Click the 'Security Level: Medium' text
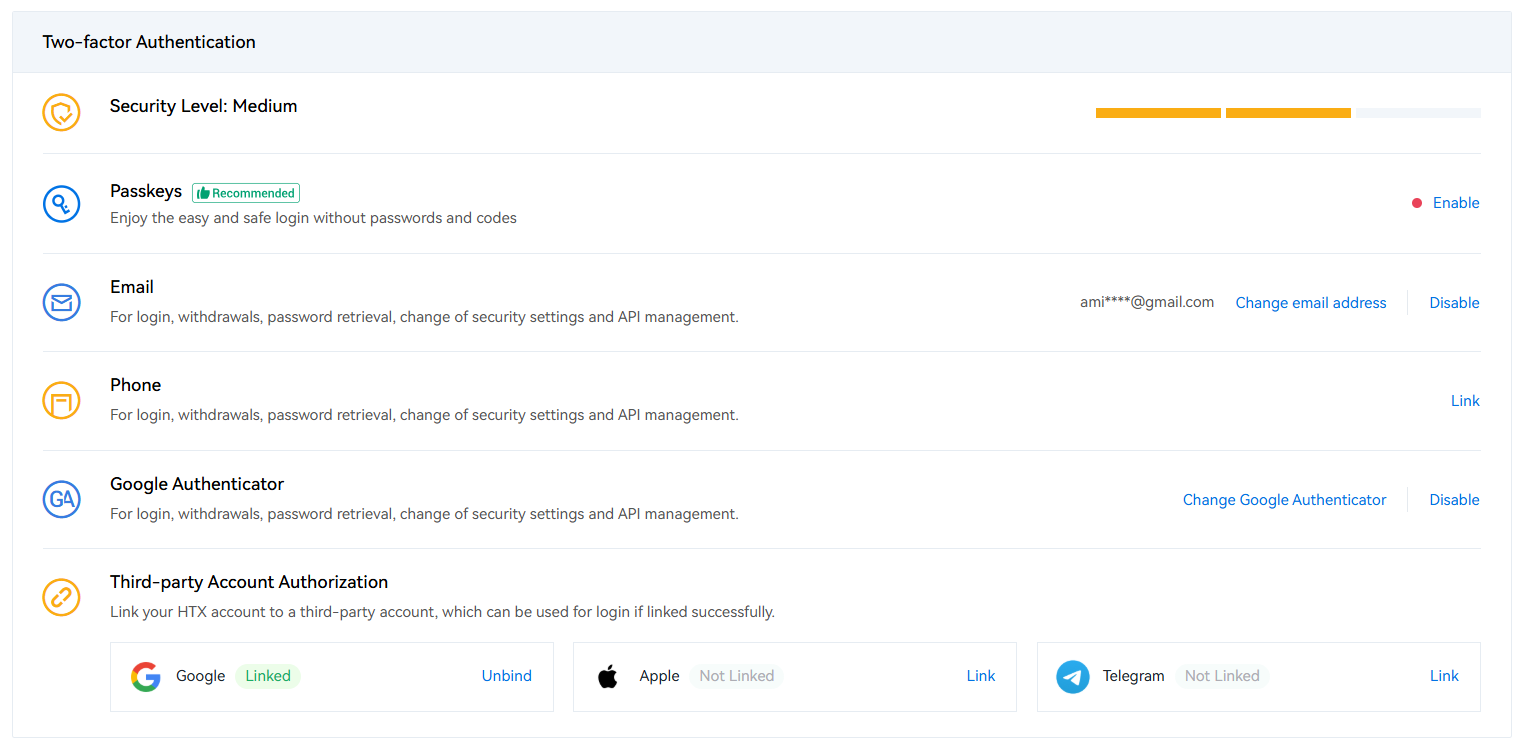The width and height of the screenshot is (1523, 749). tap(204, 106)
